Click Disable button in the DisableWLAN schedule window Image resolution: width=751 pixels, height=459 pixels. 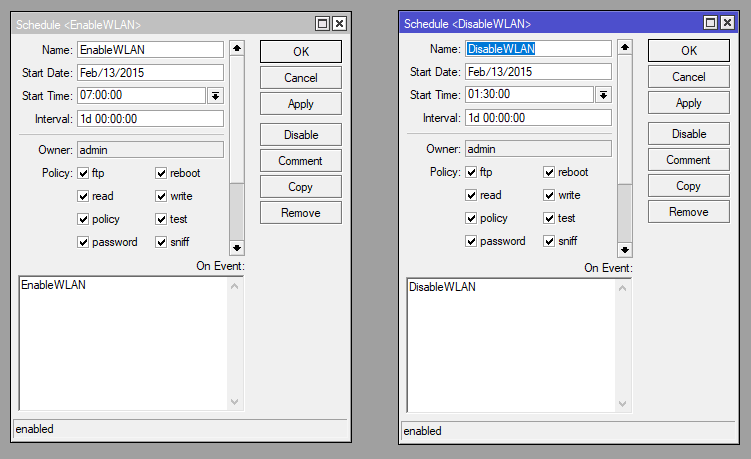(689, 134)
